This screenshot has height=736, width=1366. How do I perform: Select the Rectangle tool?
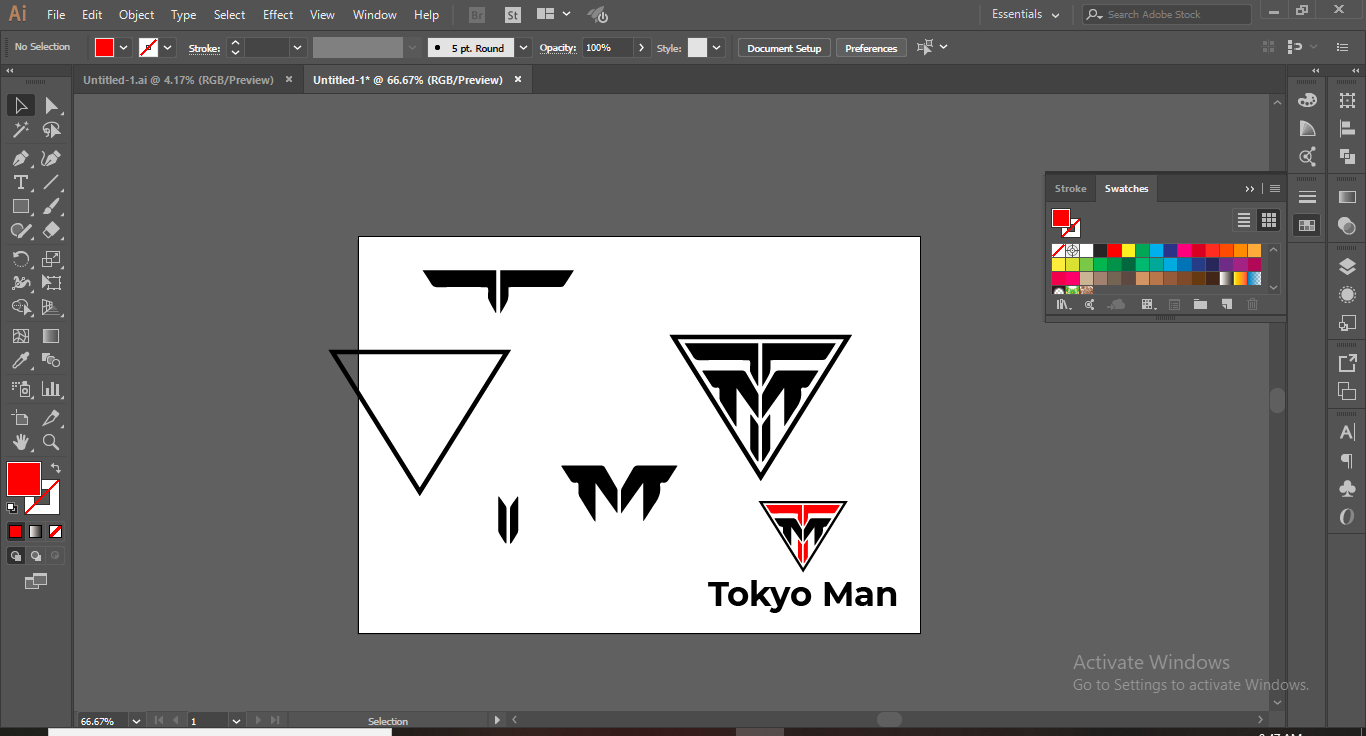20,206
